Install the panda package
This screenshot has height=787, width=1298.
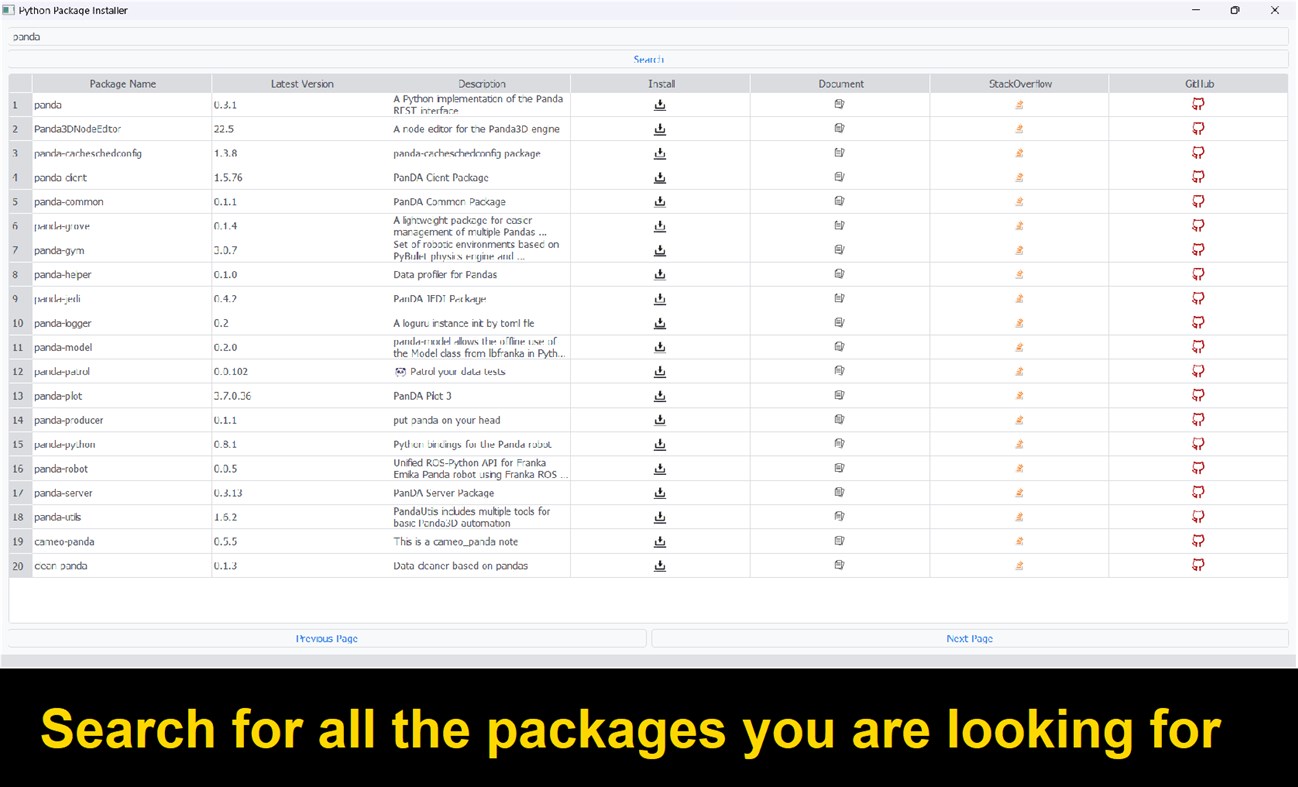click(x=660, y=104)
